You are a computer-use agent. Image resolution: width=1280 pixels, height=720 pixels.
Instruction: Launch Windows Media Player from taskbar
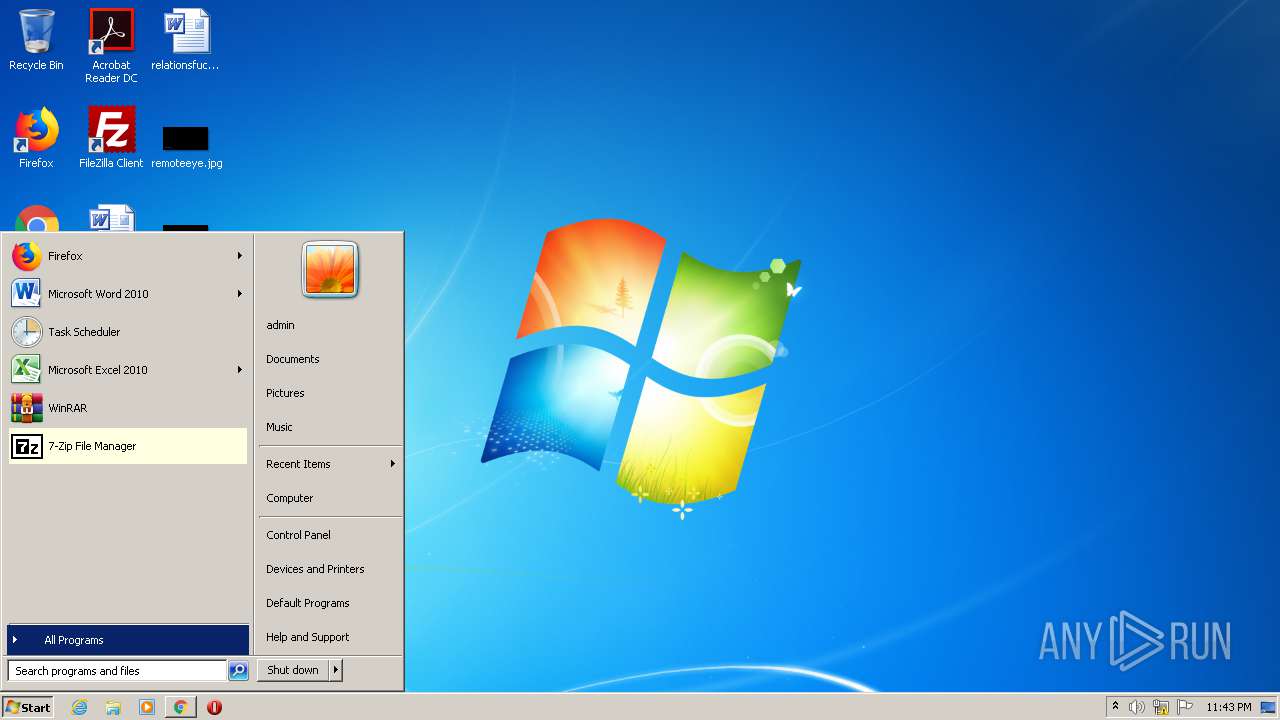click(x=147, y=707)
